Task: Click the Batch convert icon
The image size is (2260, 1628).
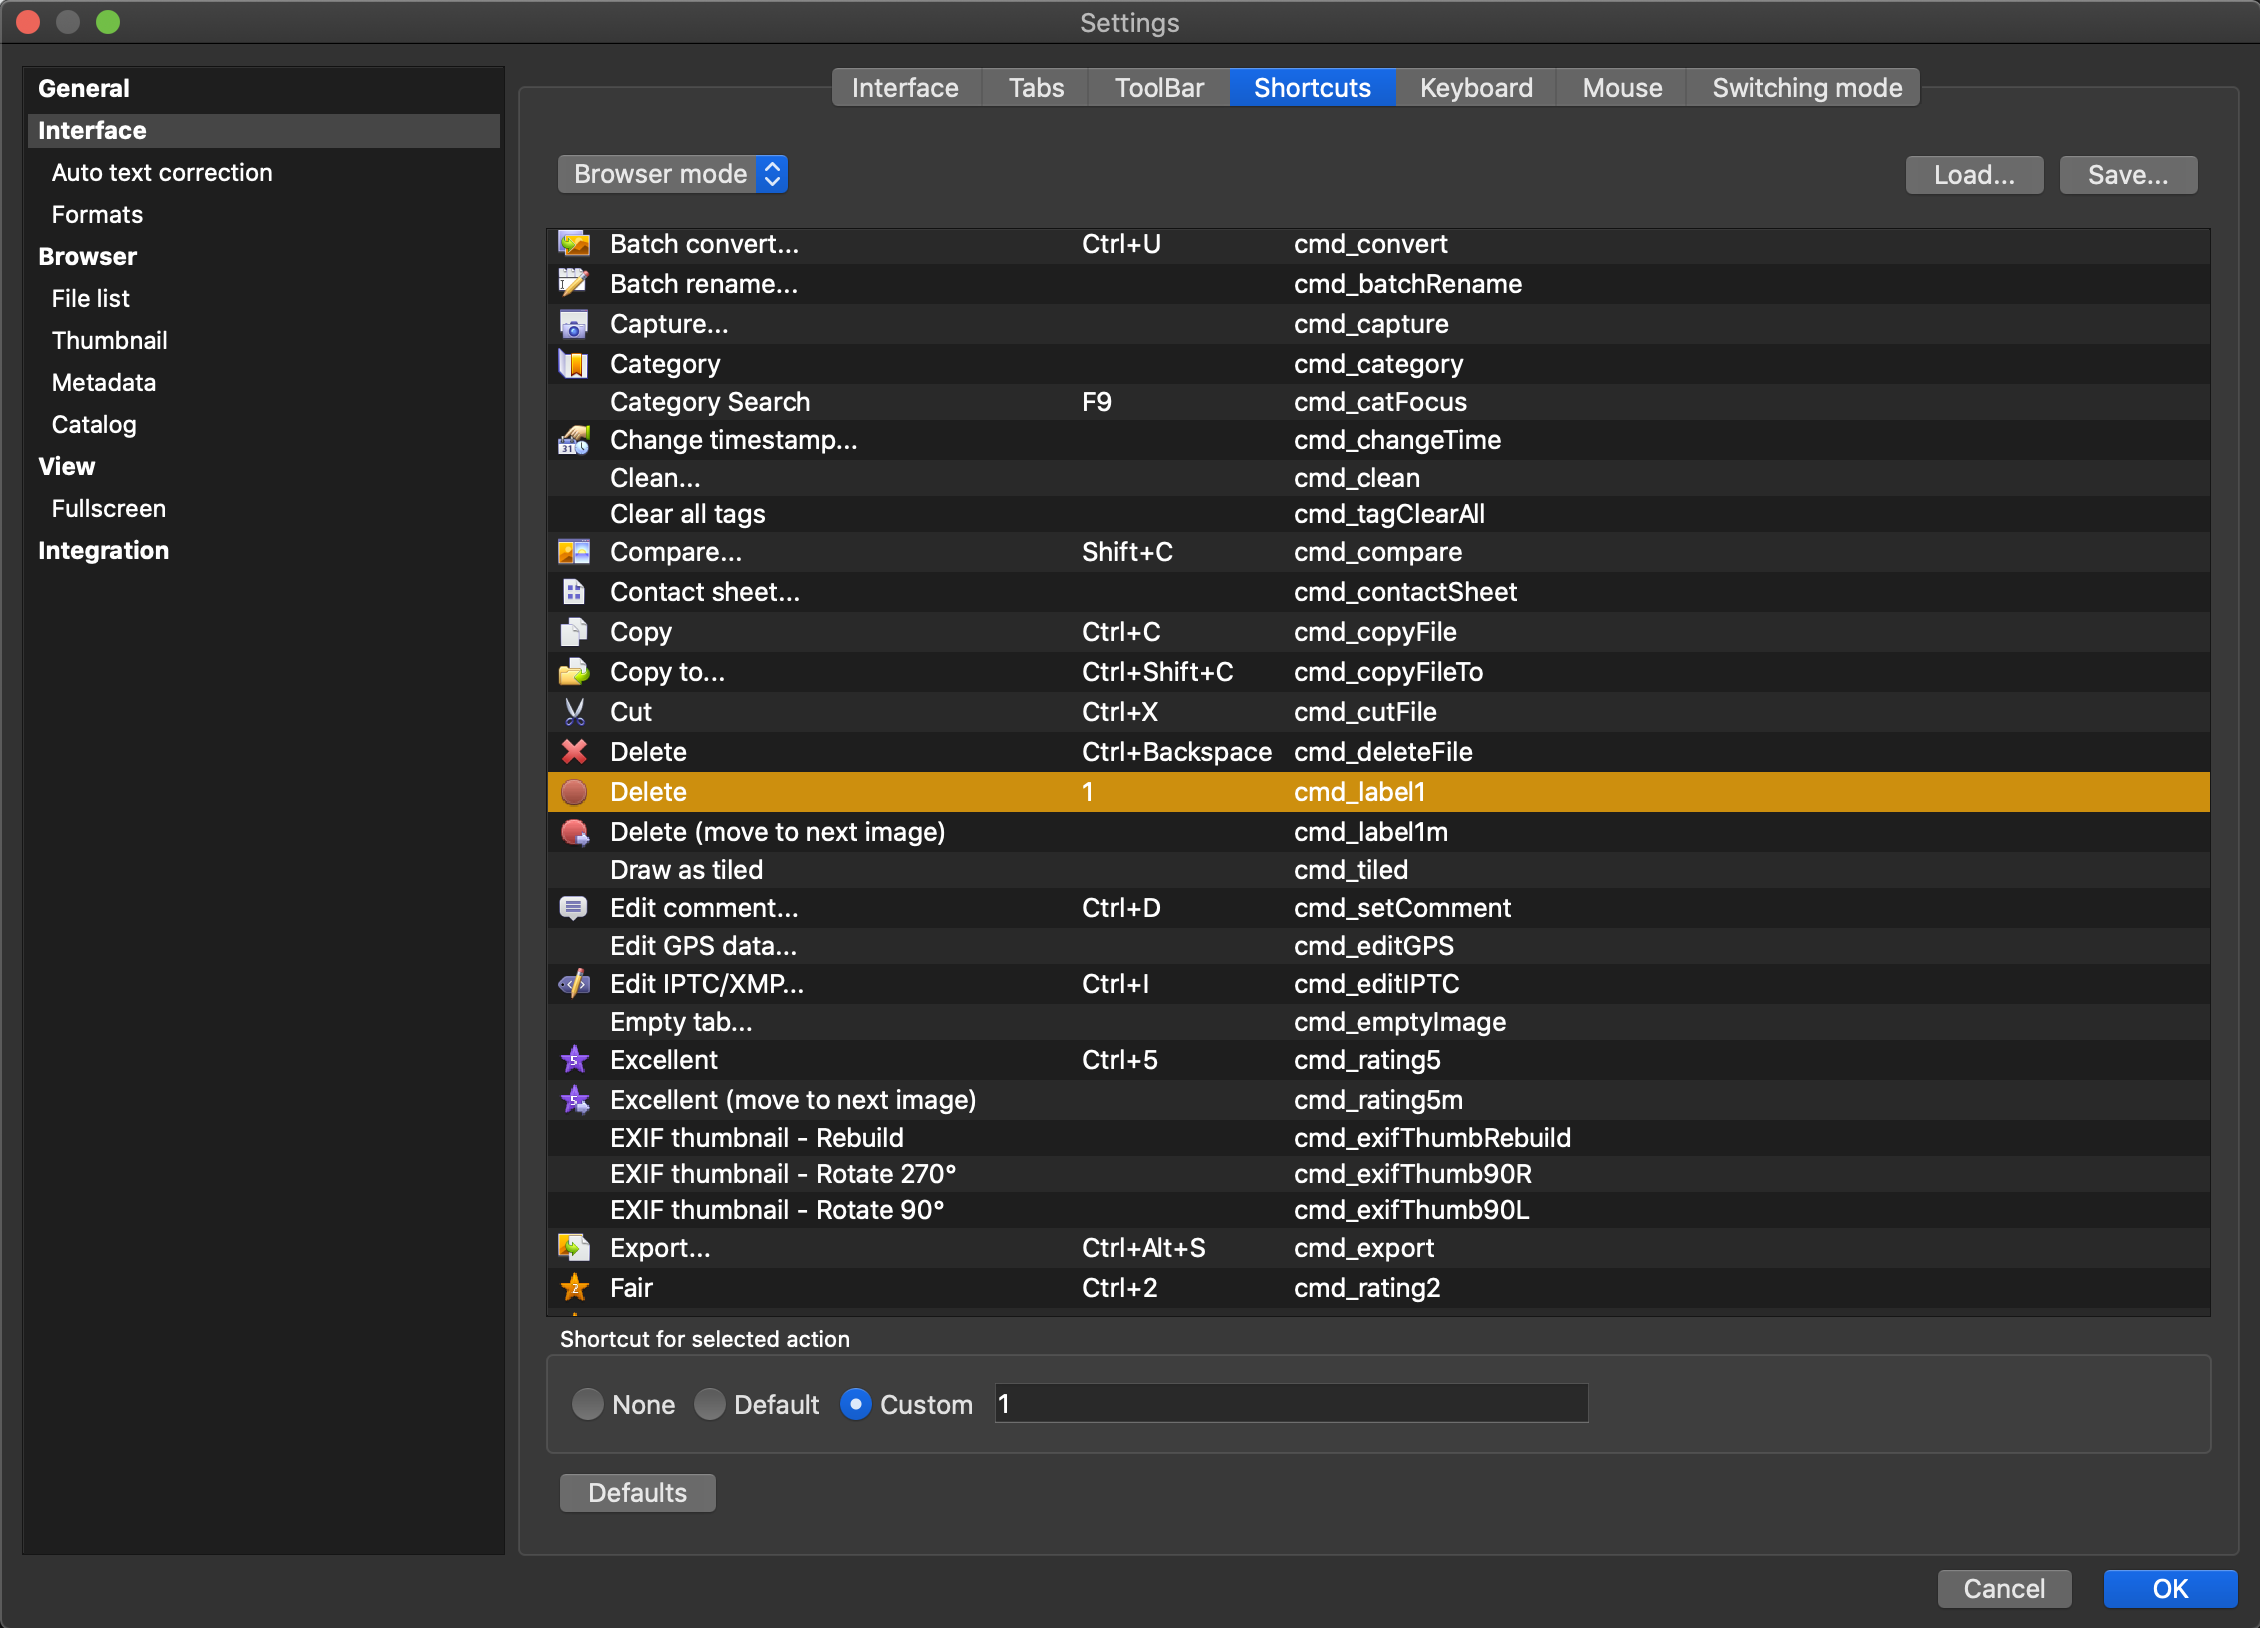Action: (574, 244)
